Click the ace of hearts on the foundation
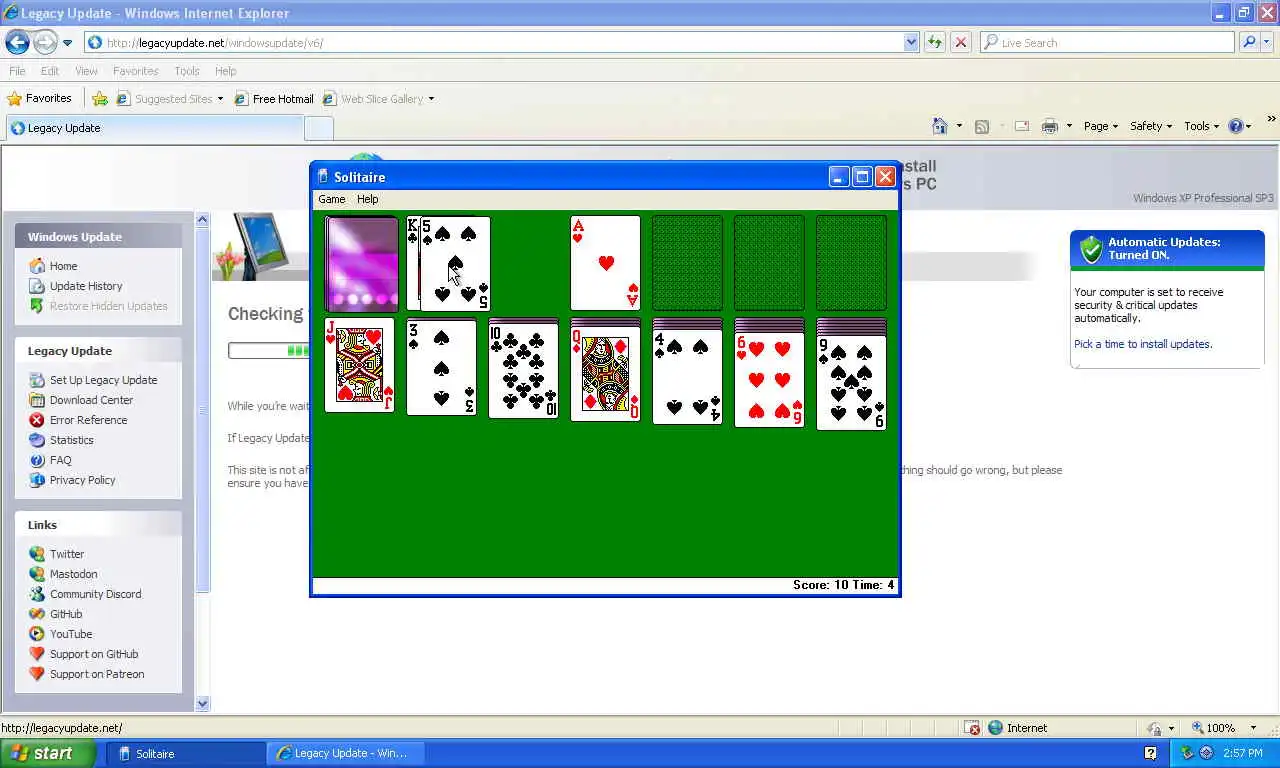Screen dimensions: 1280x768 click(x=605, y=264)
